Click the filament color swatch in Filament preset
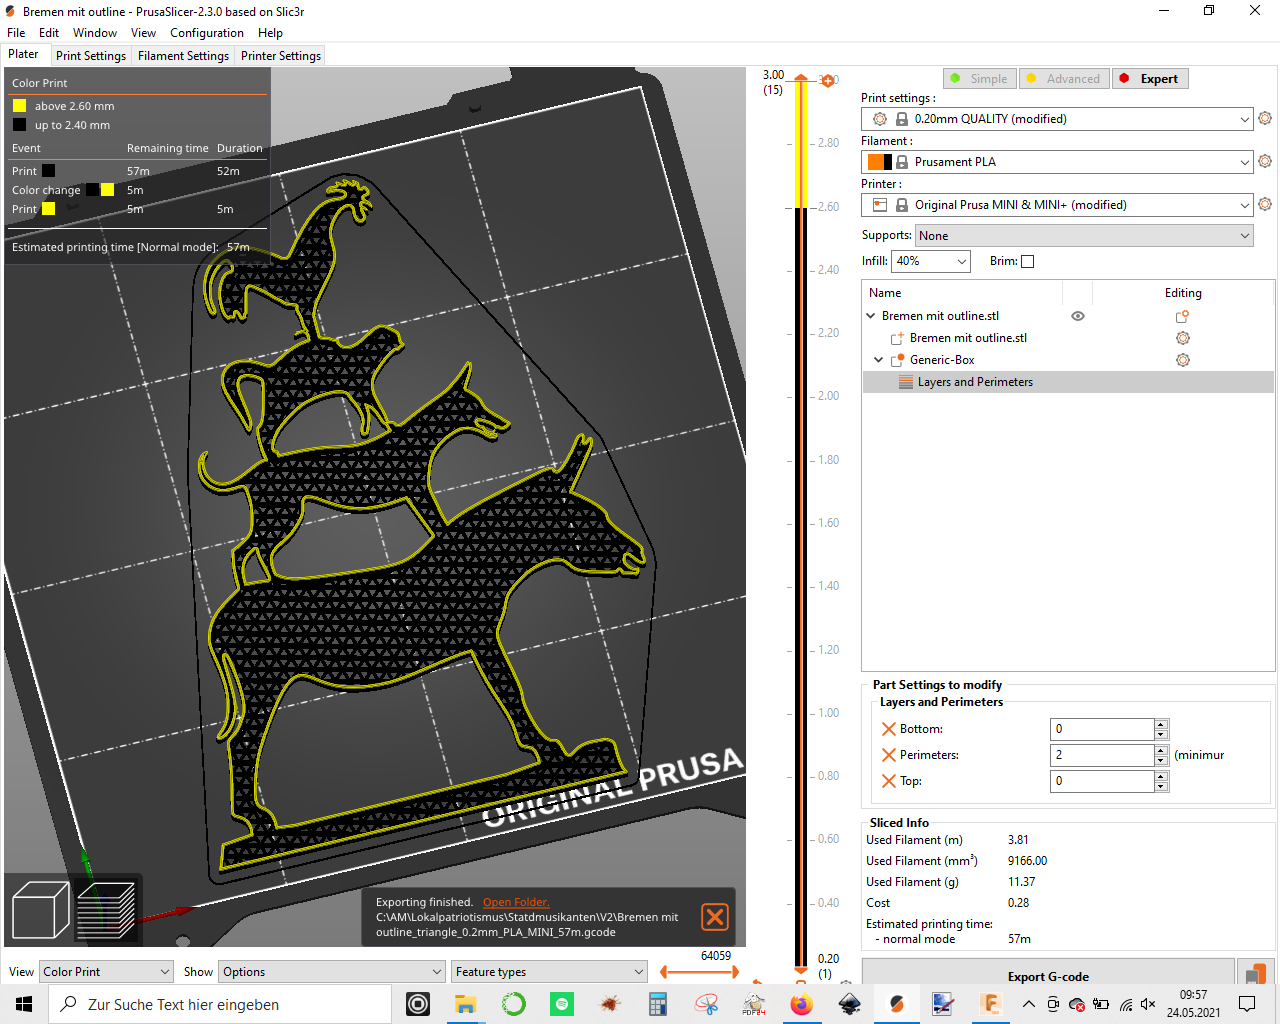Viewport: 1280px width, 1024px height. tap(880, 162)
